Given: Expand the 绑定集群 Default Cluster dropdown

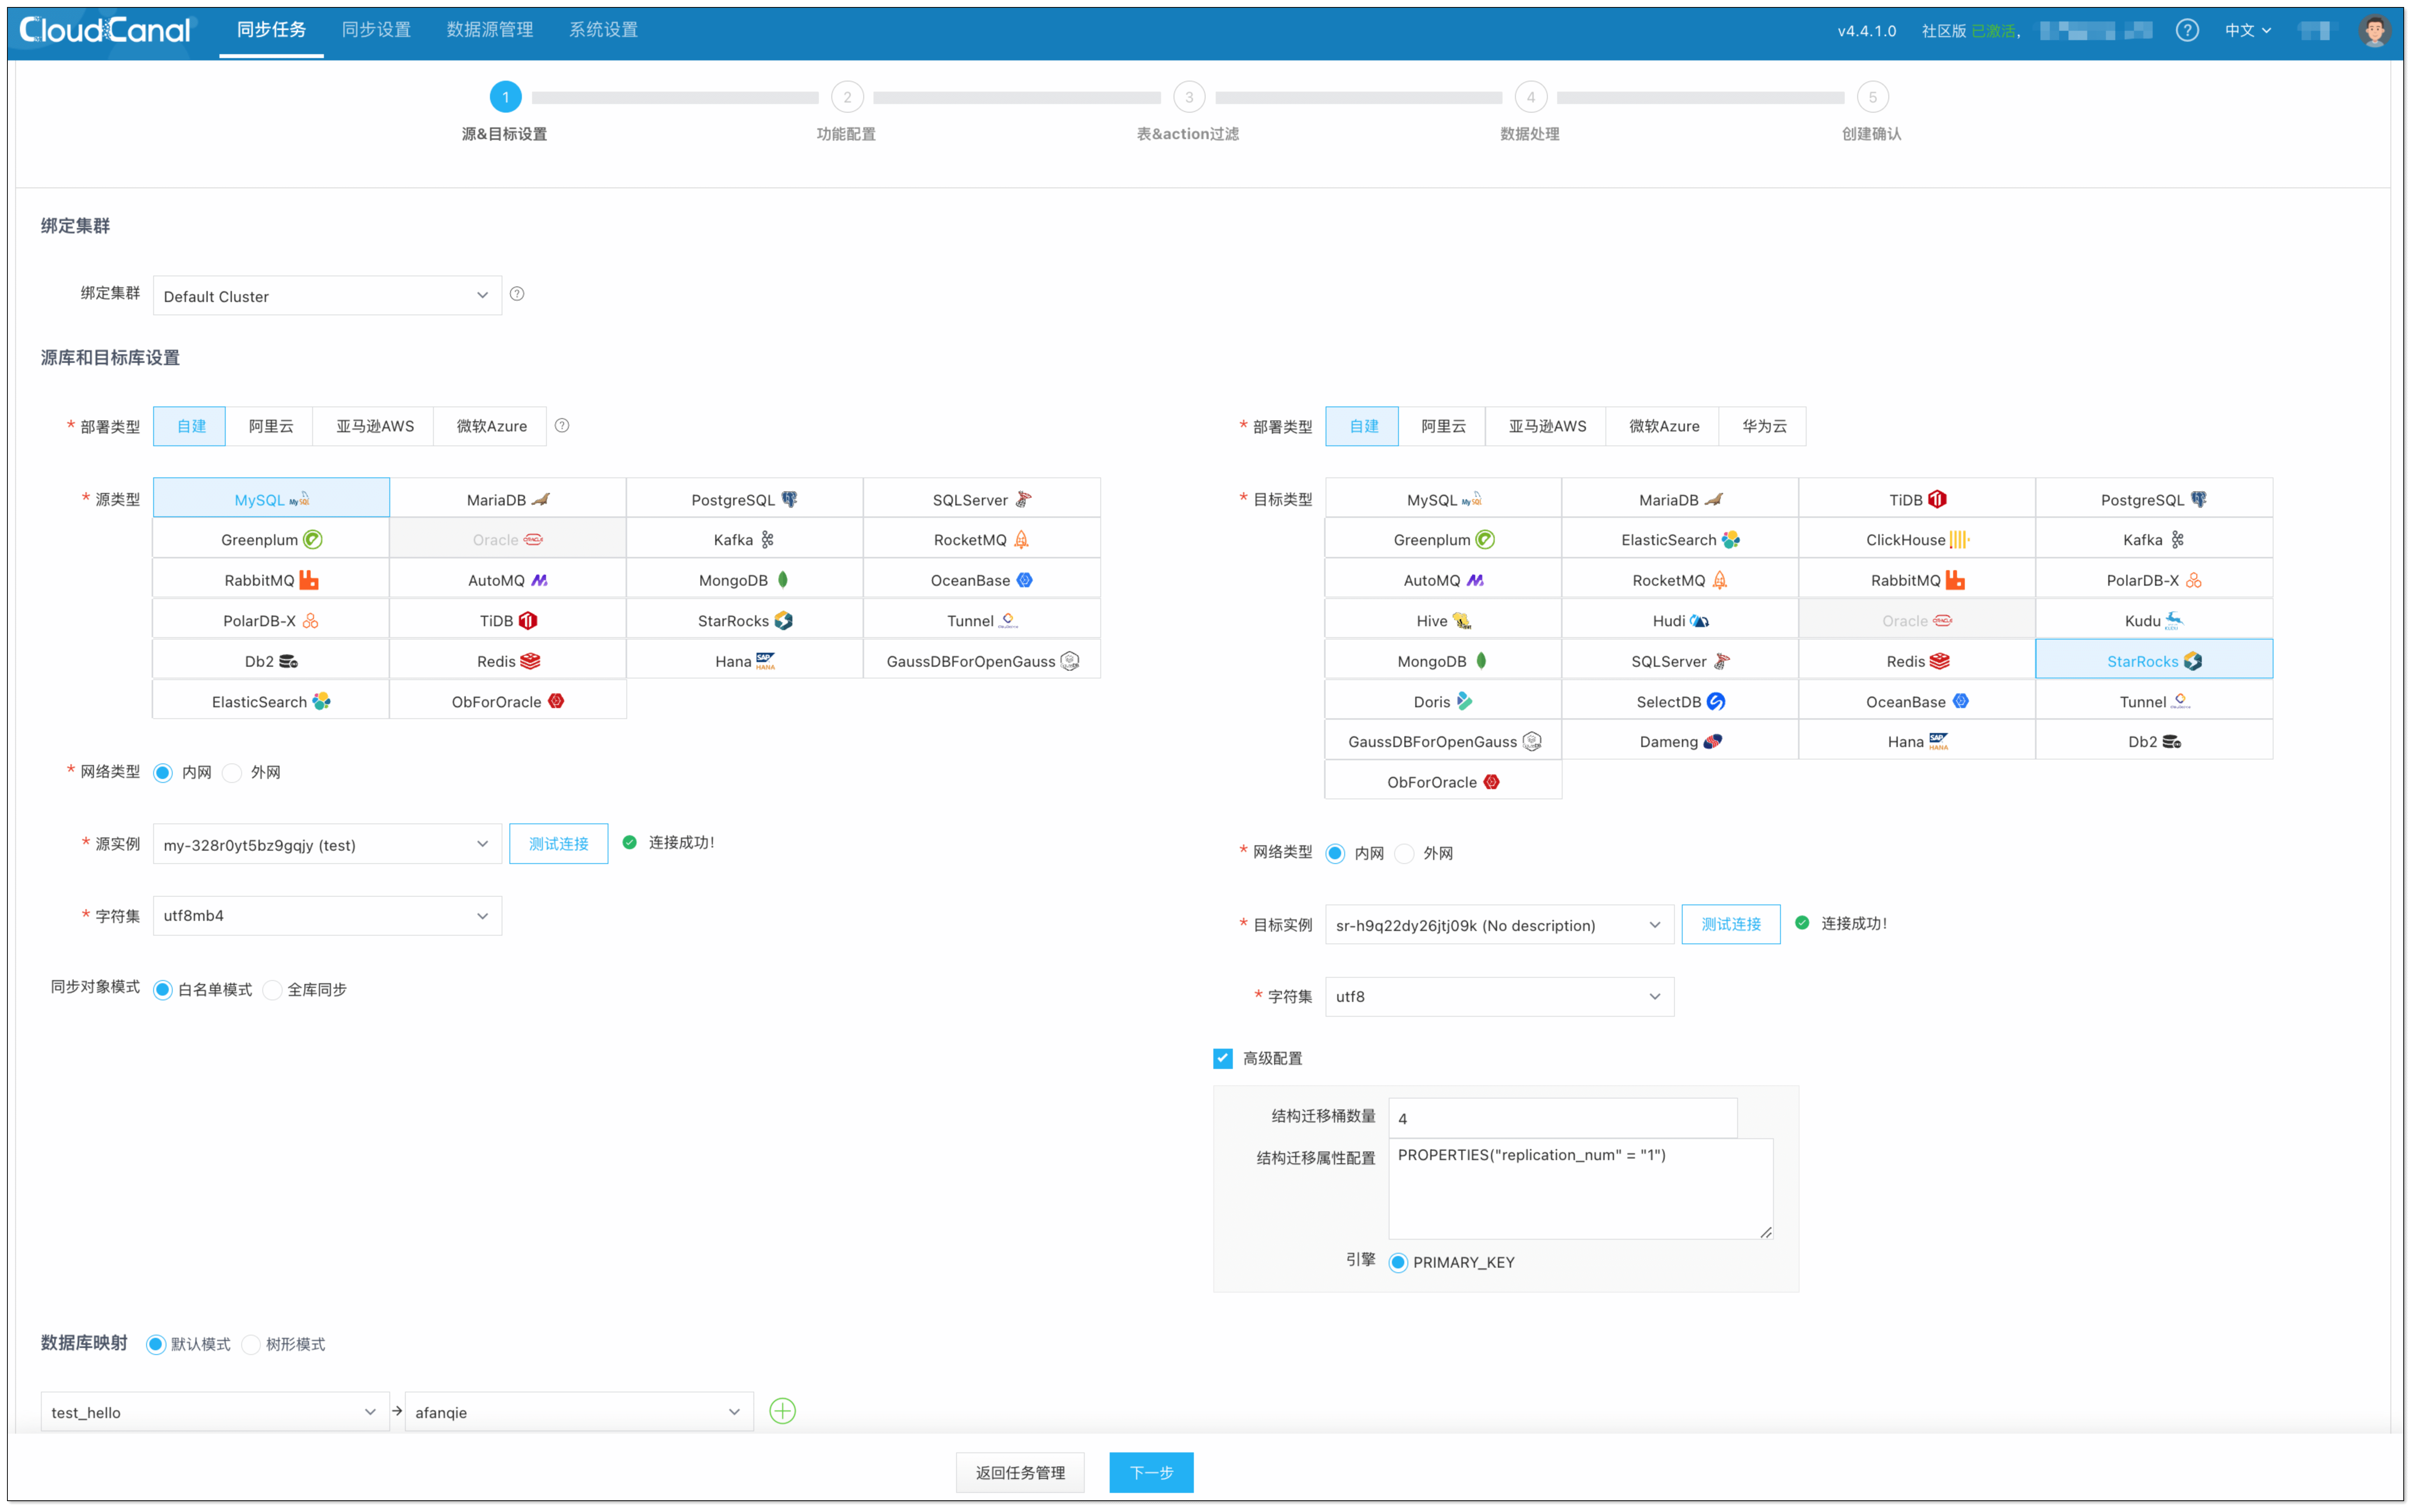Looking at the screenshot, I should [327, 296].
